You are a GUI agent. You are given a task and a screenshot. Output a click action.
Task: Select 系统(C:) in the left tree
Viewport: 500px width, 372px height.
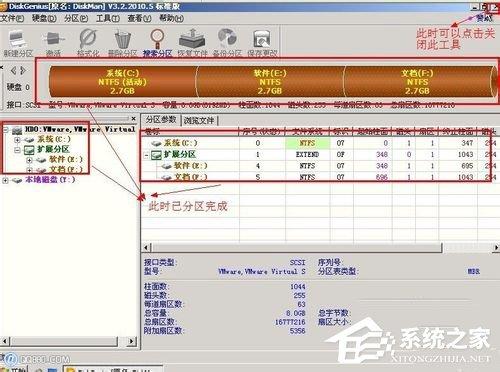(54, 139)
